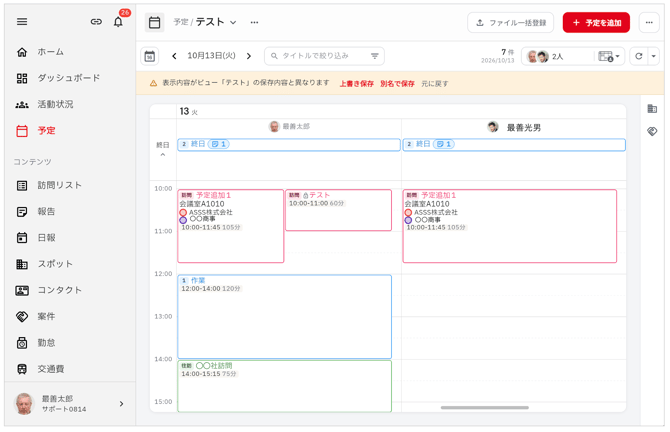Image resolution: width=670 pixels, height=432 pixels.
Task: Open the テスト 10:00-11:00 event
Action: (x=338, y=210)
